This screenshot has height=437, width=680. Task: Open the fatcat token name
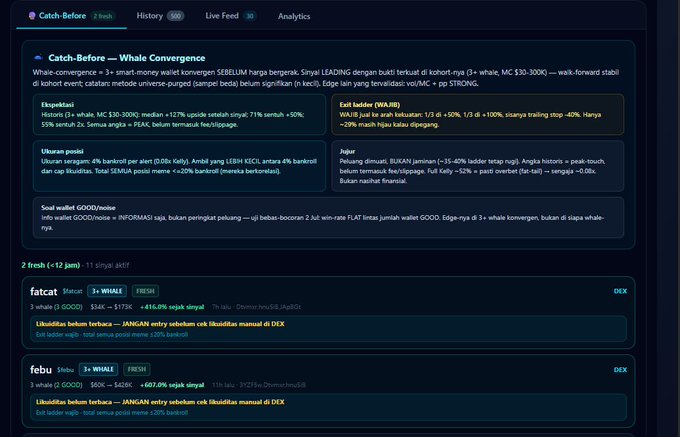point(43,291)
